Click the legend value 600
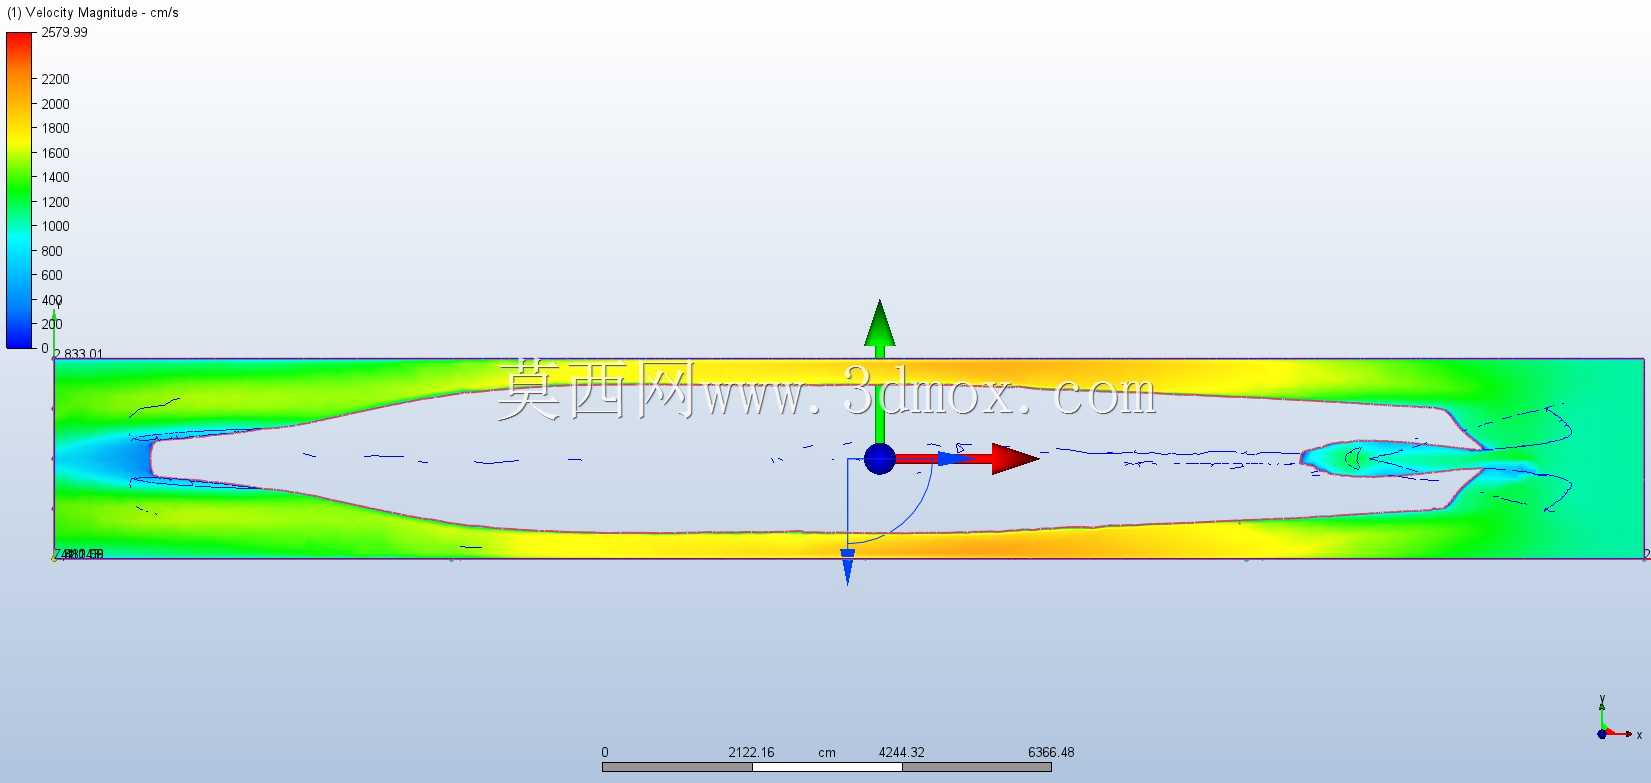Viewport: 1651px width, 783px height. pyautogui.click(x=52, y=275)
